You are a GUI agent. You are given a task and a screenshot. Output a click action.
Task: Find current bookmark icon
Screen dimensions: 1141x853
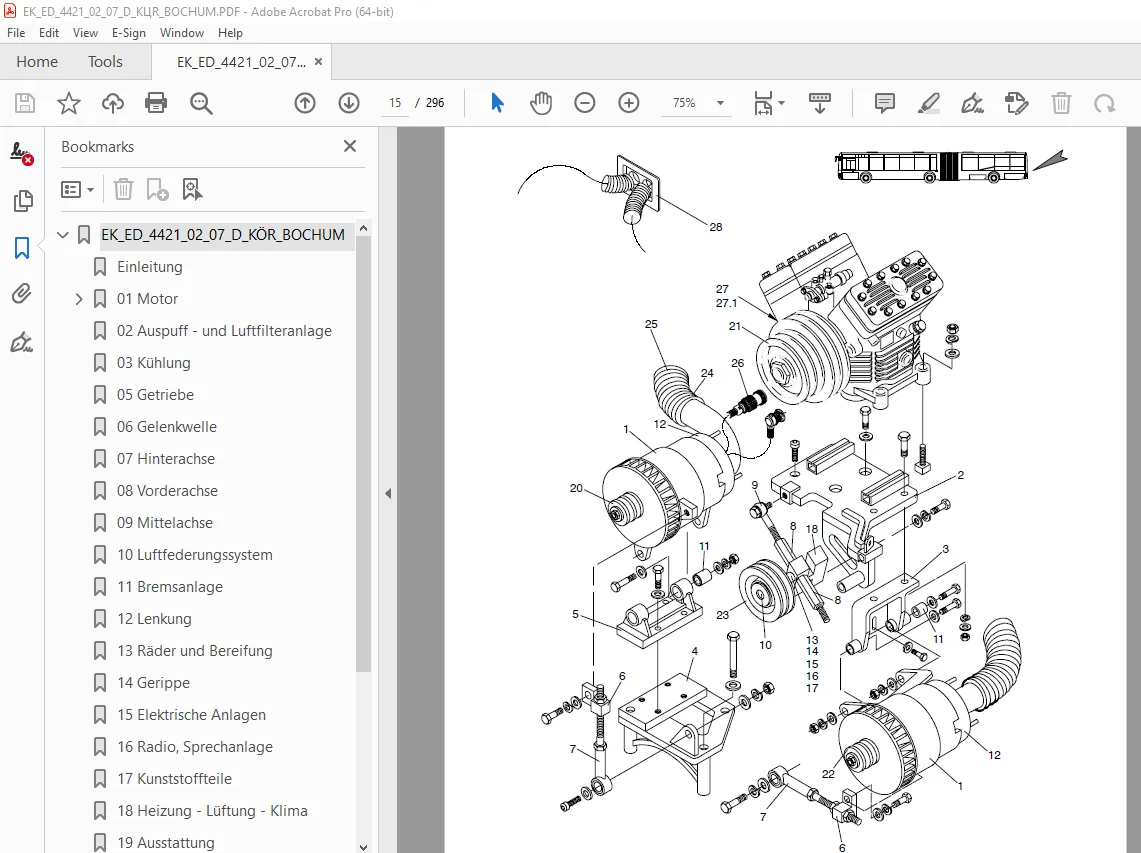192,190
